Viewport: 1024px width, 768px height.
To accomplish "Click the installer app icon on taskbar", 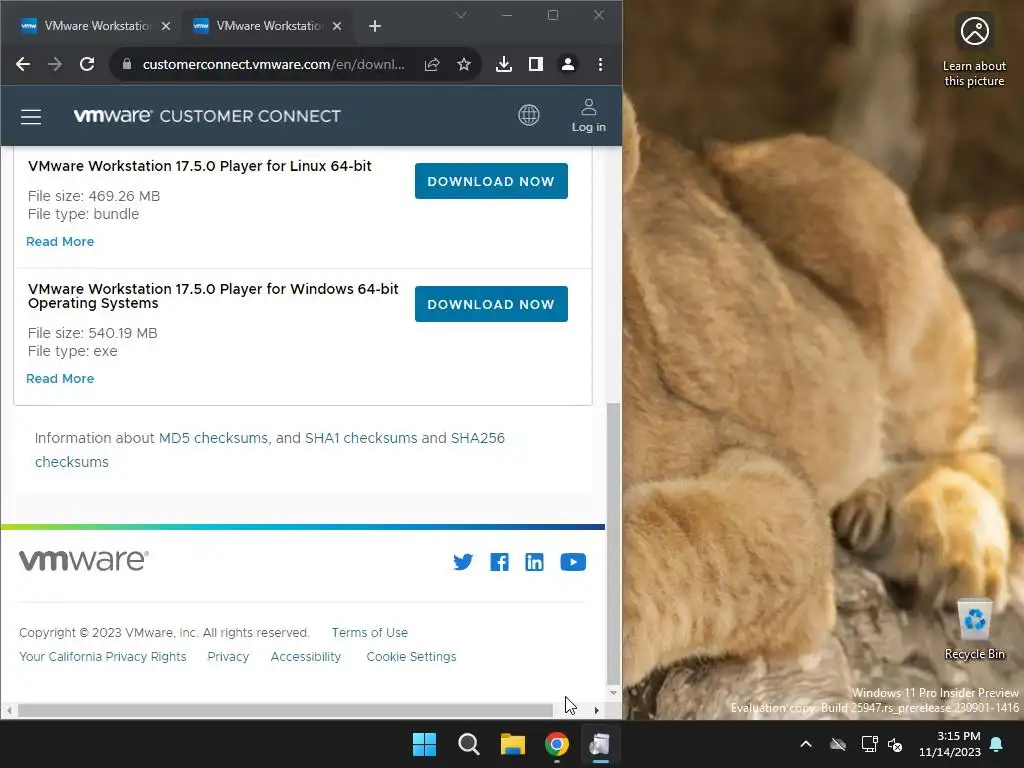I will [x=600, y=744].
